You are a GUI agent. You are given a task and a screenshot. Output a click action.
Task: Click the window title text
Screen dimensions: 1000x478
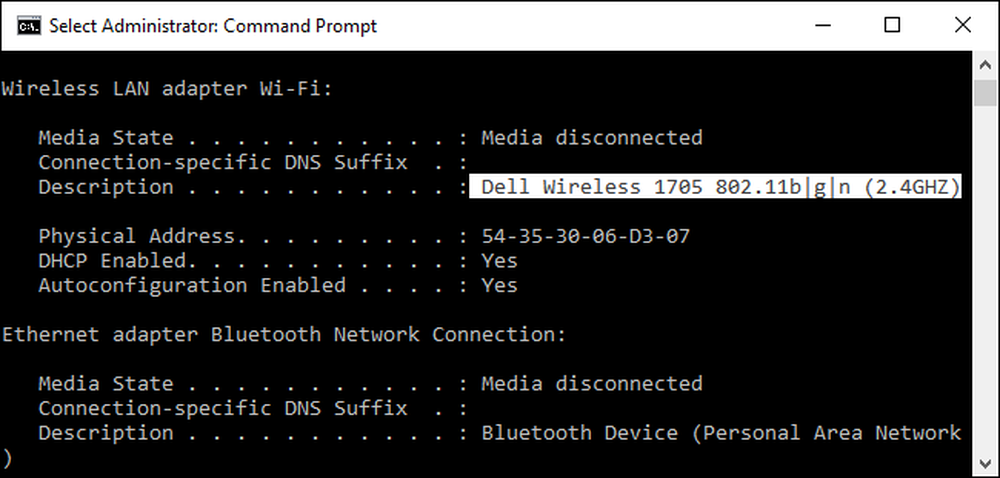click(213, 26)
